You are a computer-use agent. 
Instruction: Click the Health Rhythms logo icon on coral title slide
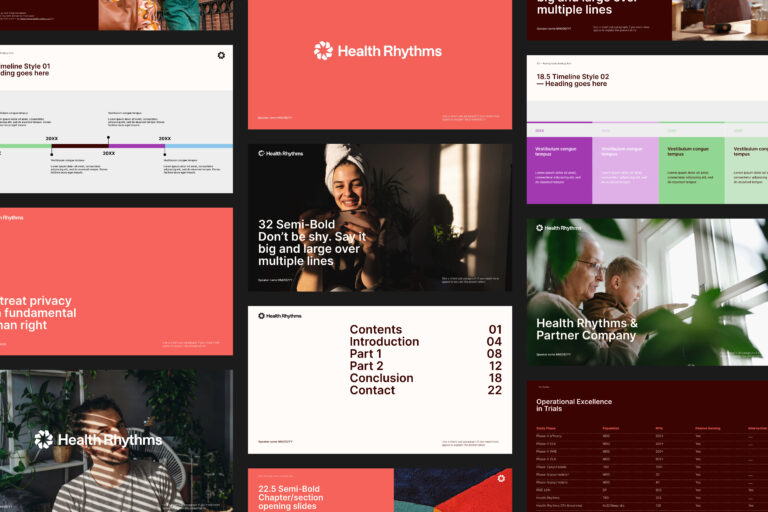coord(323,51)
